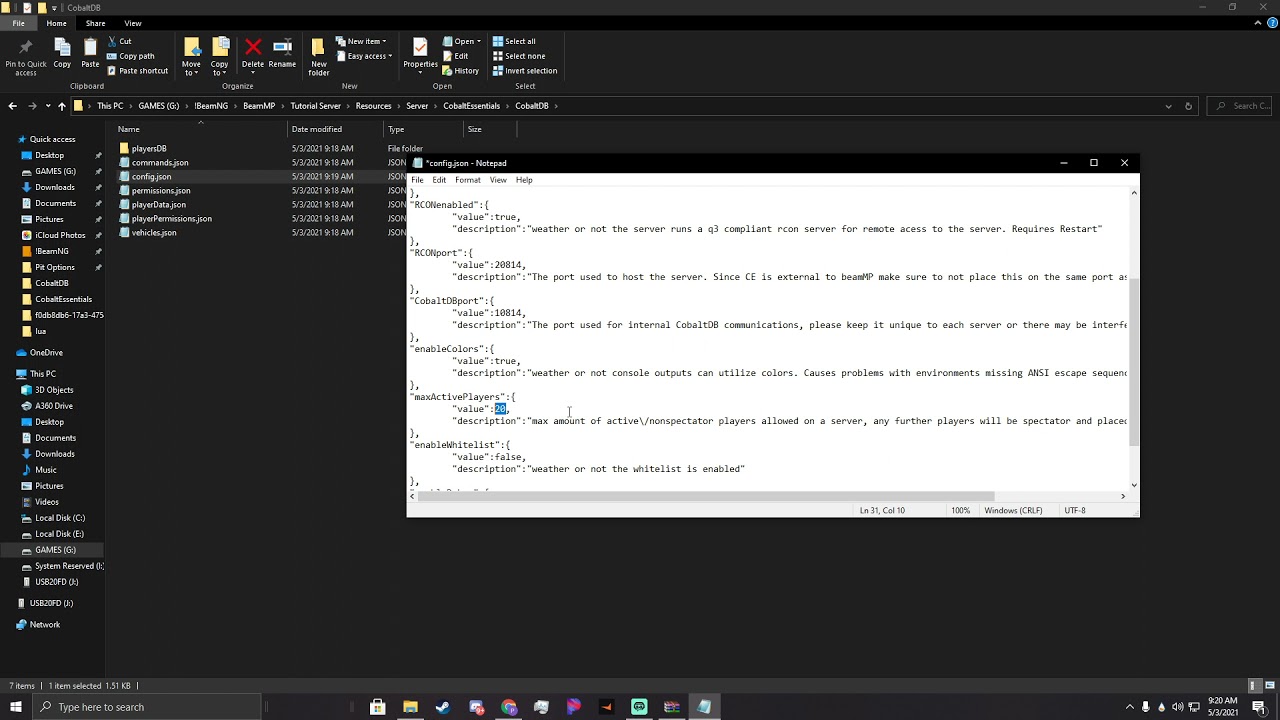Open iCloud Photos in sidebar
The width and height of the screenshot is (1280, 720).
[60, 235]
